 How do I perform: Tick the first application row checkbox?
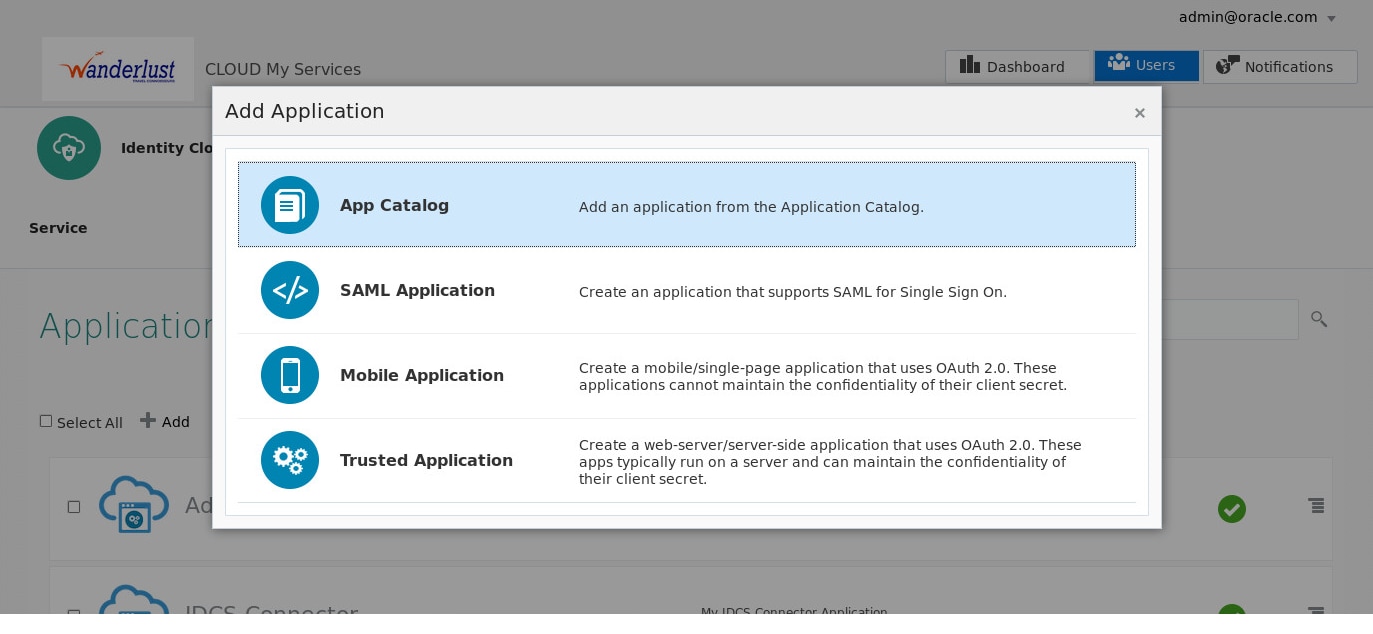click(74, 507)
